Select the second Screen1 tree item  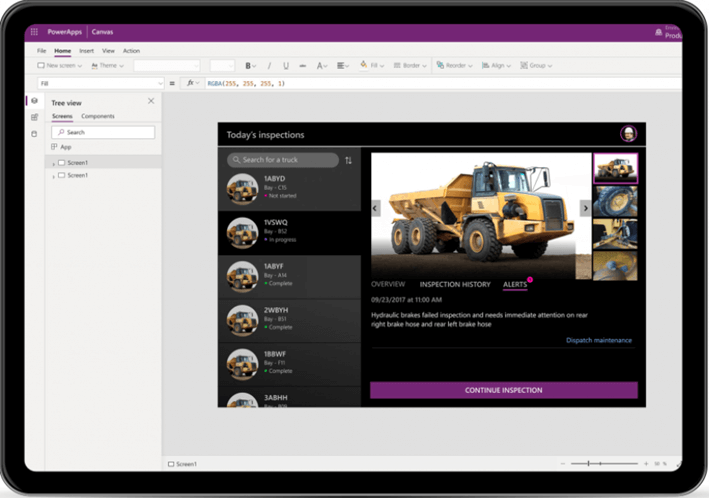pyautogui.click(x=77, y=175)
